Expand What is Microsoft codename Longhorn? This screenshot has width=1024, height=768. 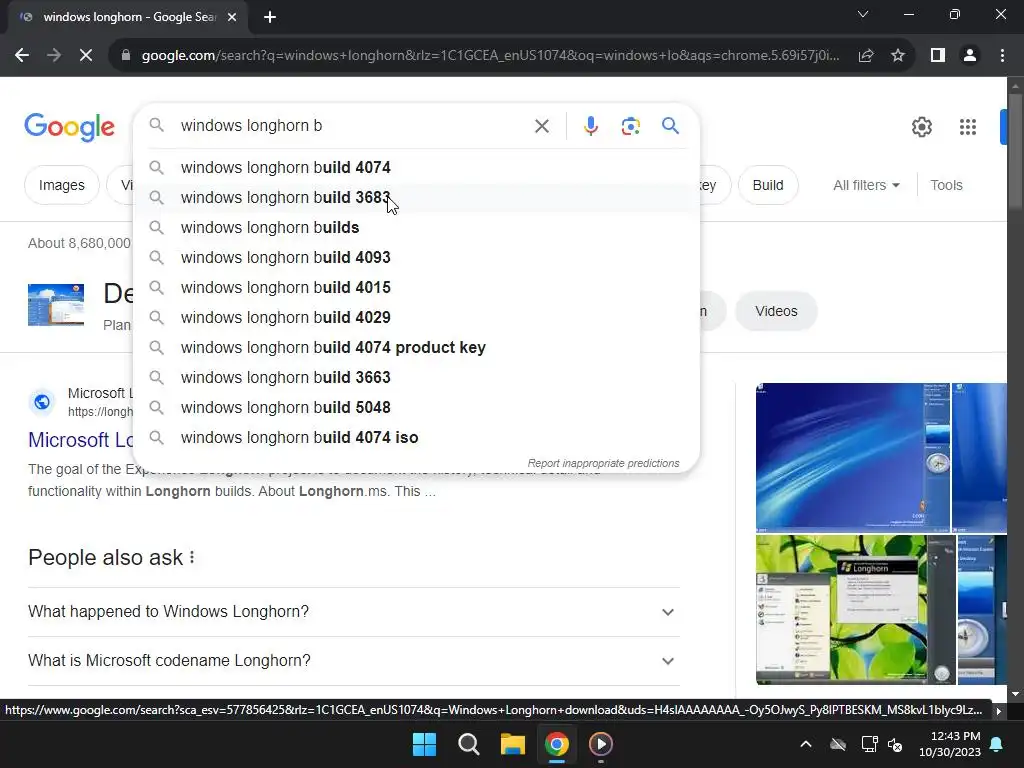point(353,661)
